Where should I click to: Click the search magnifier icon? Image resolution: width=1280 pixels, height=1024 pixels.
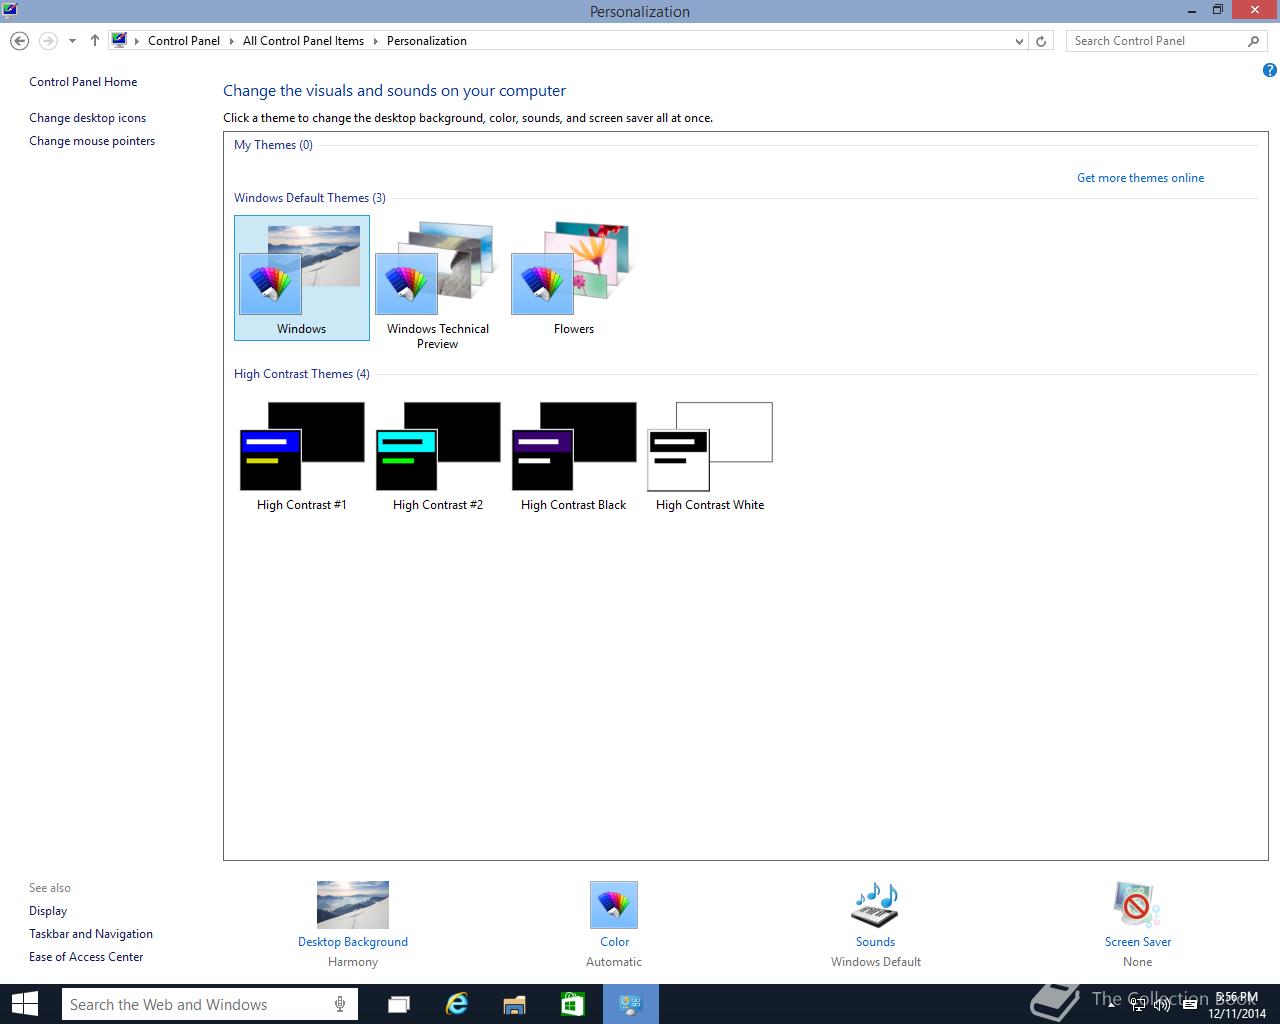click(1254, 41)
